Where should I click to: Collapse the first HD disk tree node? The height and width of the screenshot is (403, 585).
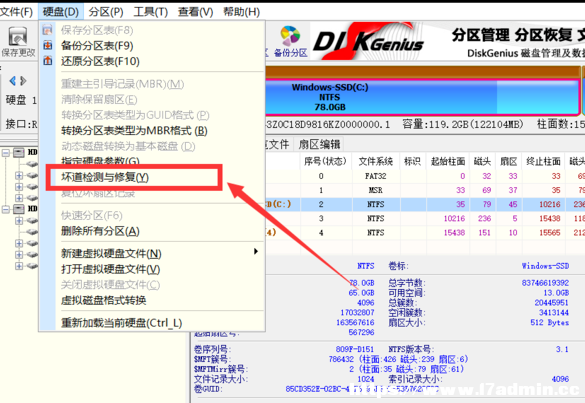click(x=6, y=153)
